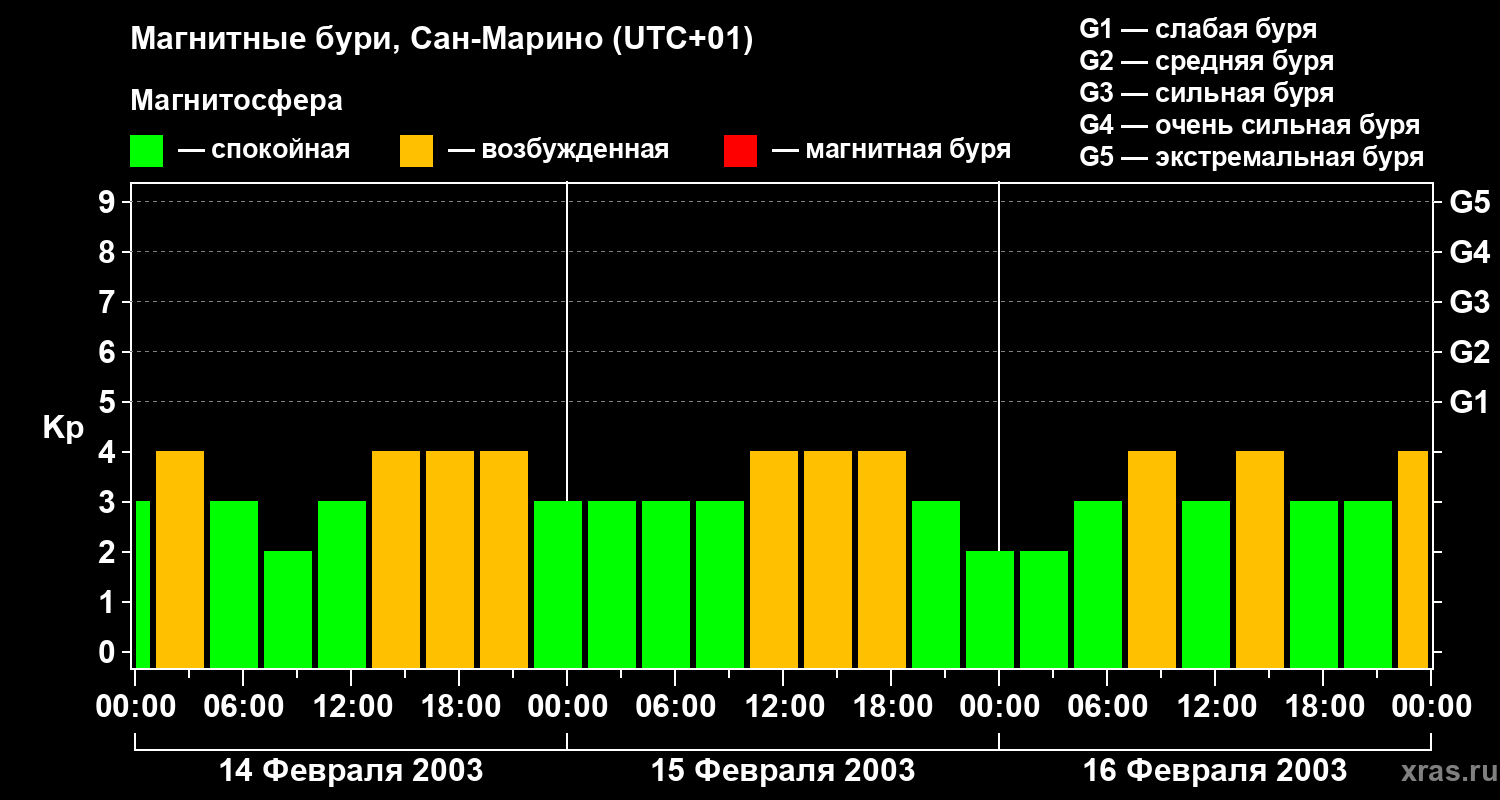Click the red 'магнитная буря' legend swatch
Screen dimensions: 1500x800
coord(740,151)
